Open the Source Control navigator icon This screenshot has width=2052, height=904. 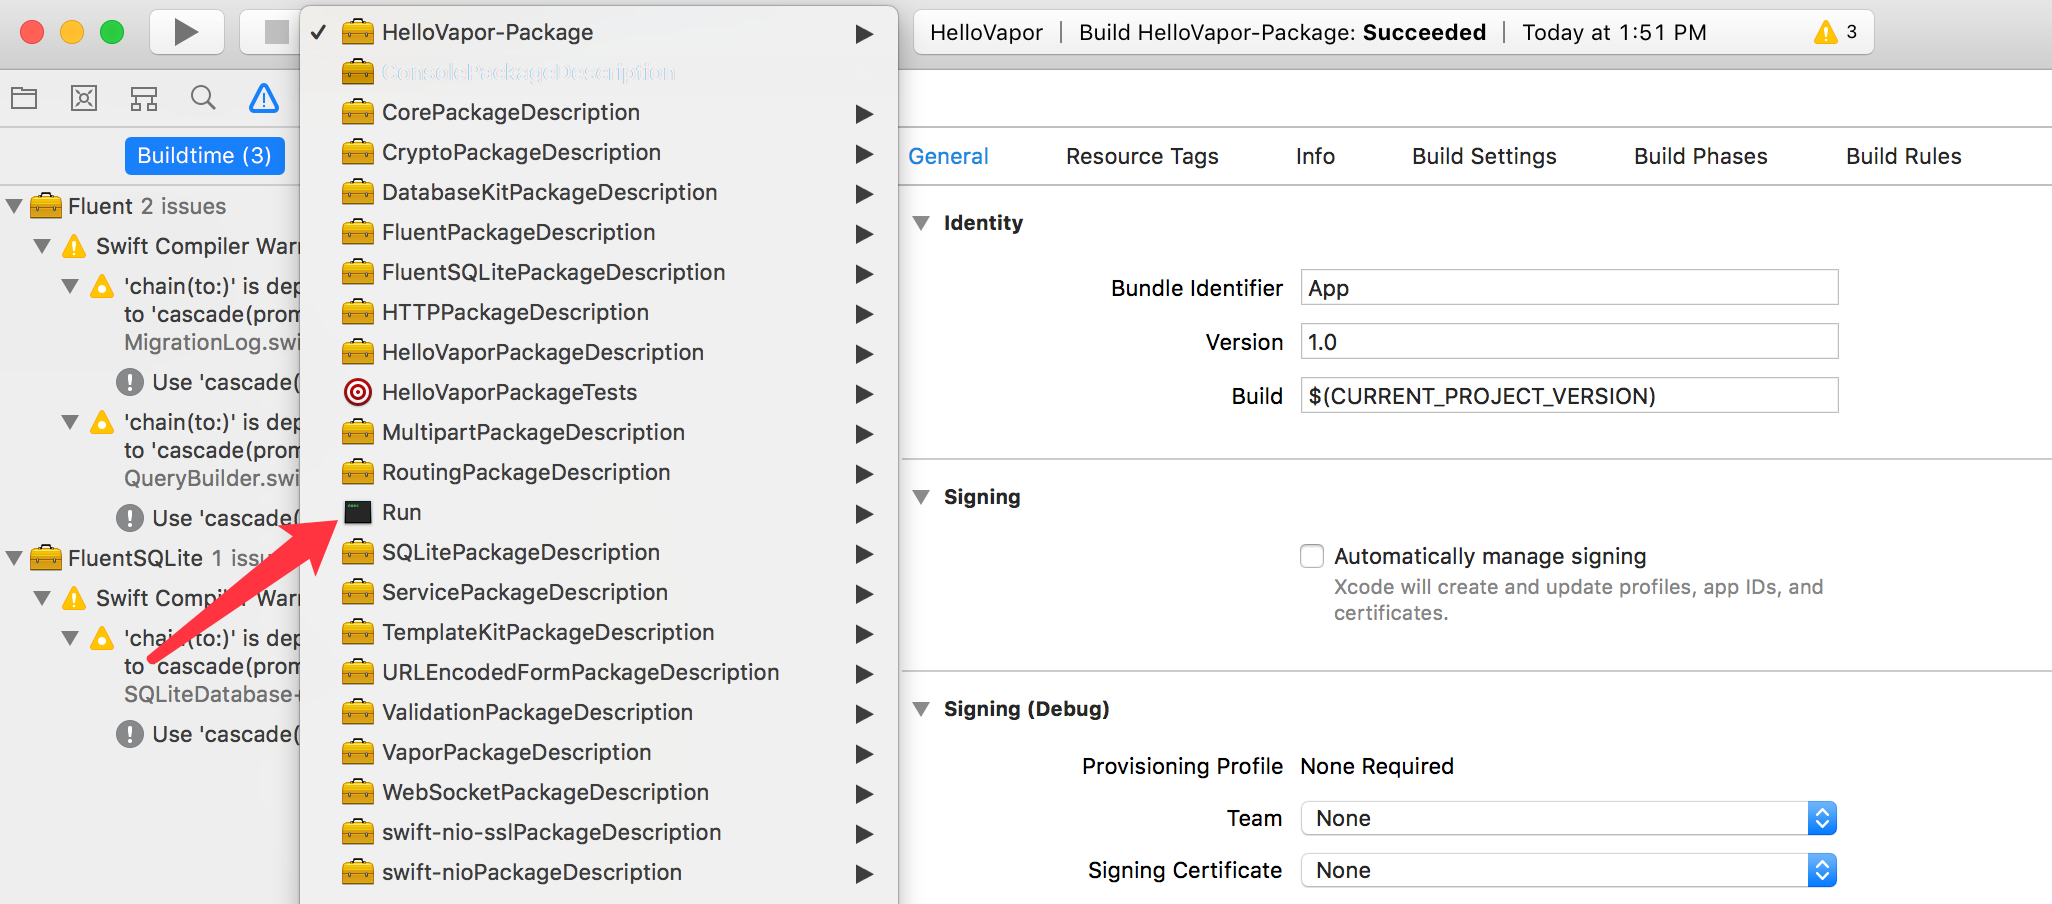[84, 98]
